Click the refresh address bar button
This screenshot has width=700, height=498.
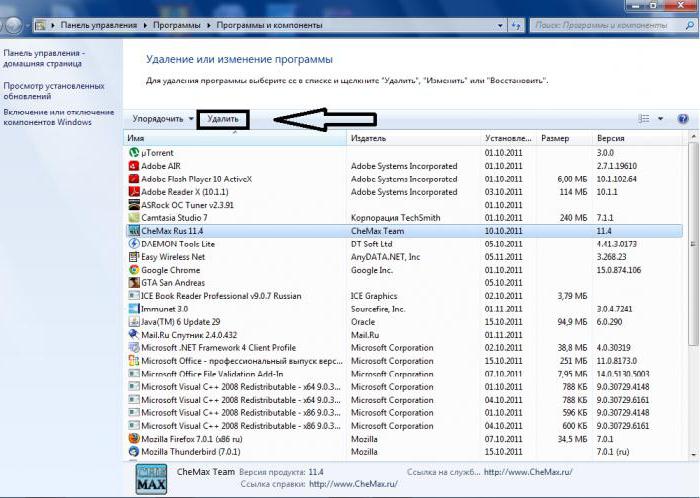[x=516, y=25]
